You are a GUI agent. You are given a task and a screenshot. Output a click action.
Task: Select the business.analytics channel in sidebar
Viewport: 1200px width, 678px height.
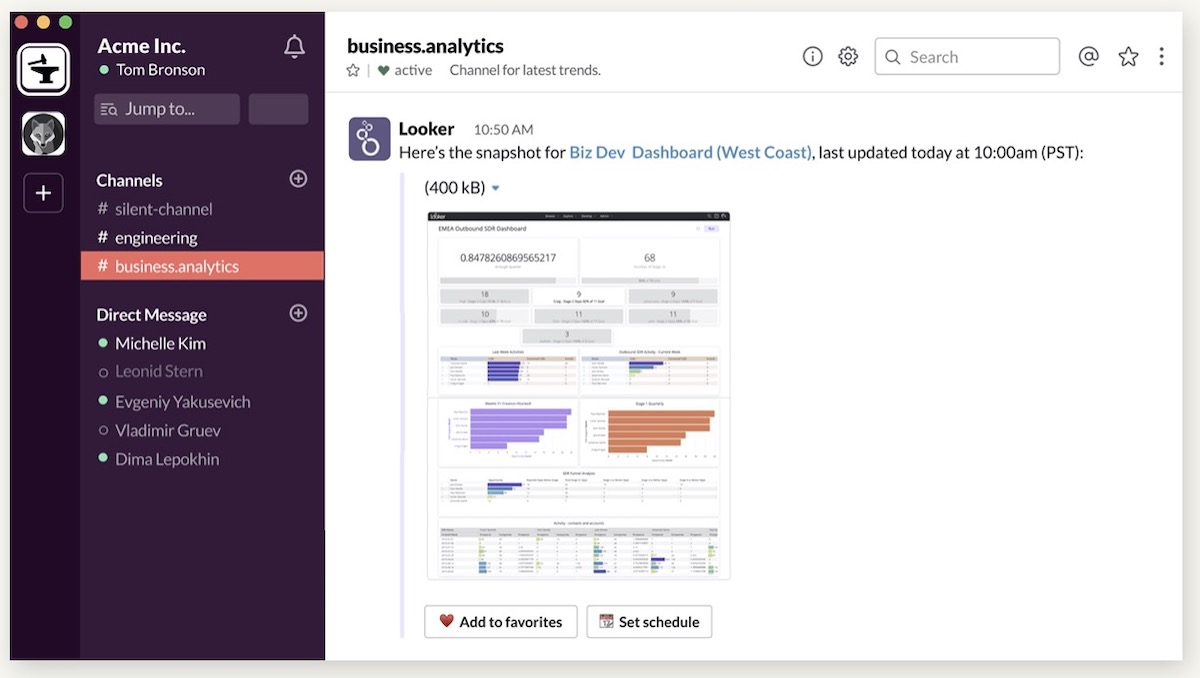(202, 266)
